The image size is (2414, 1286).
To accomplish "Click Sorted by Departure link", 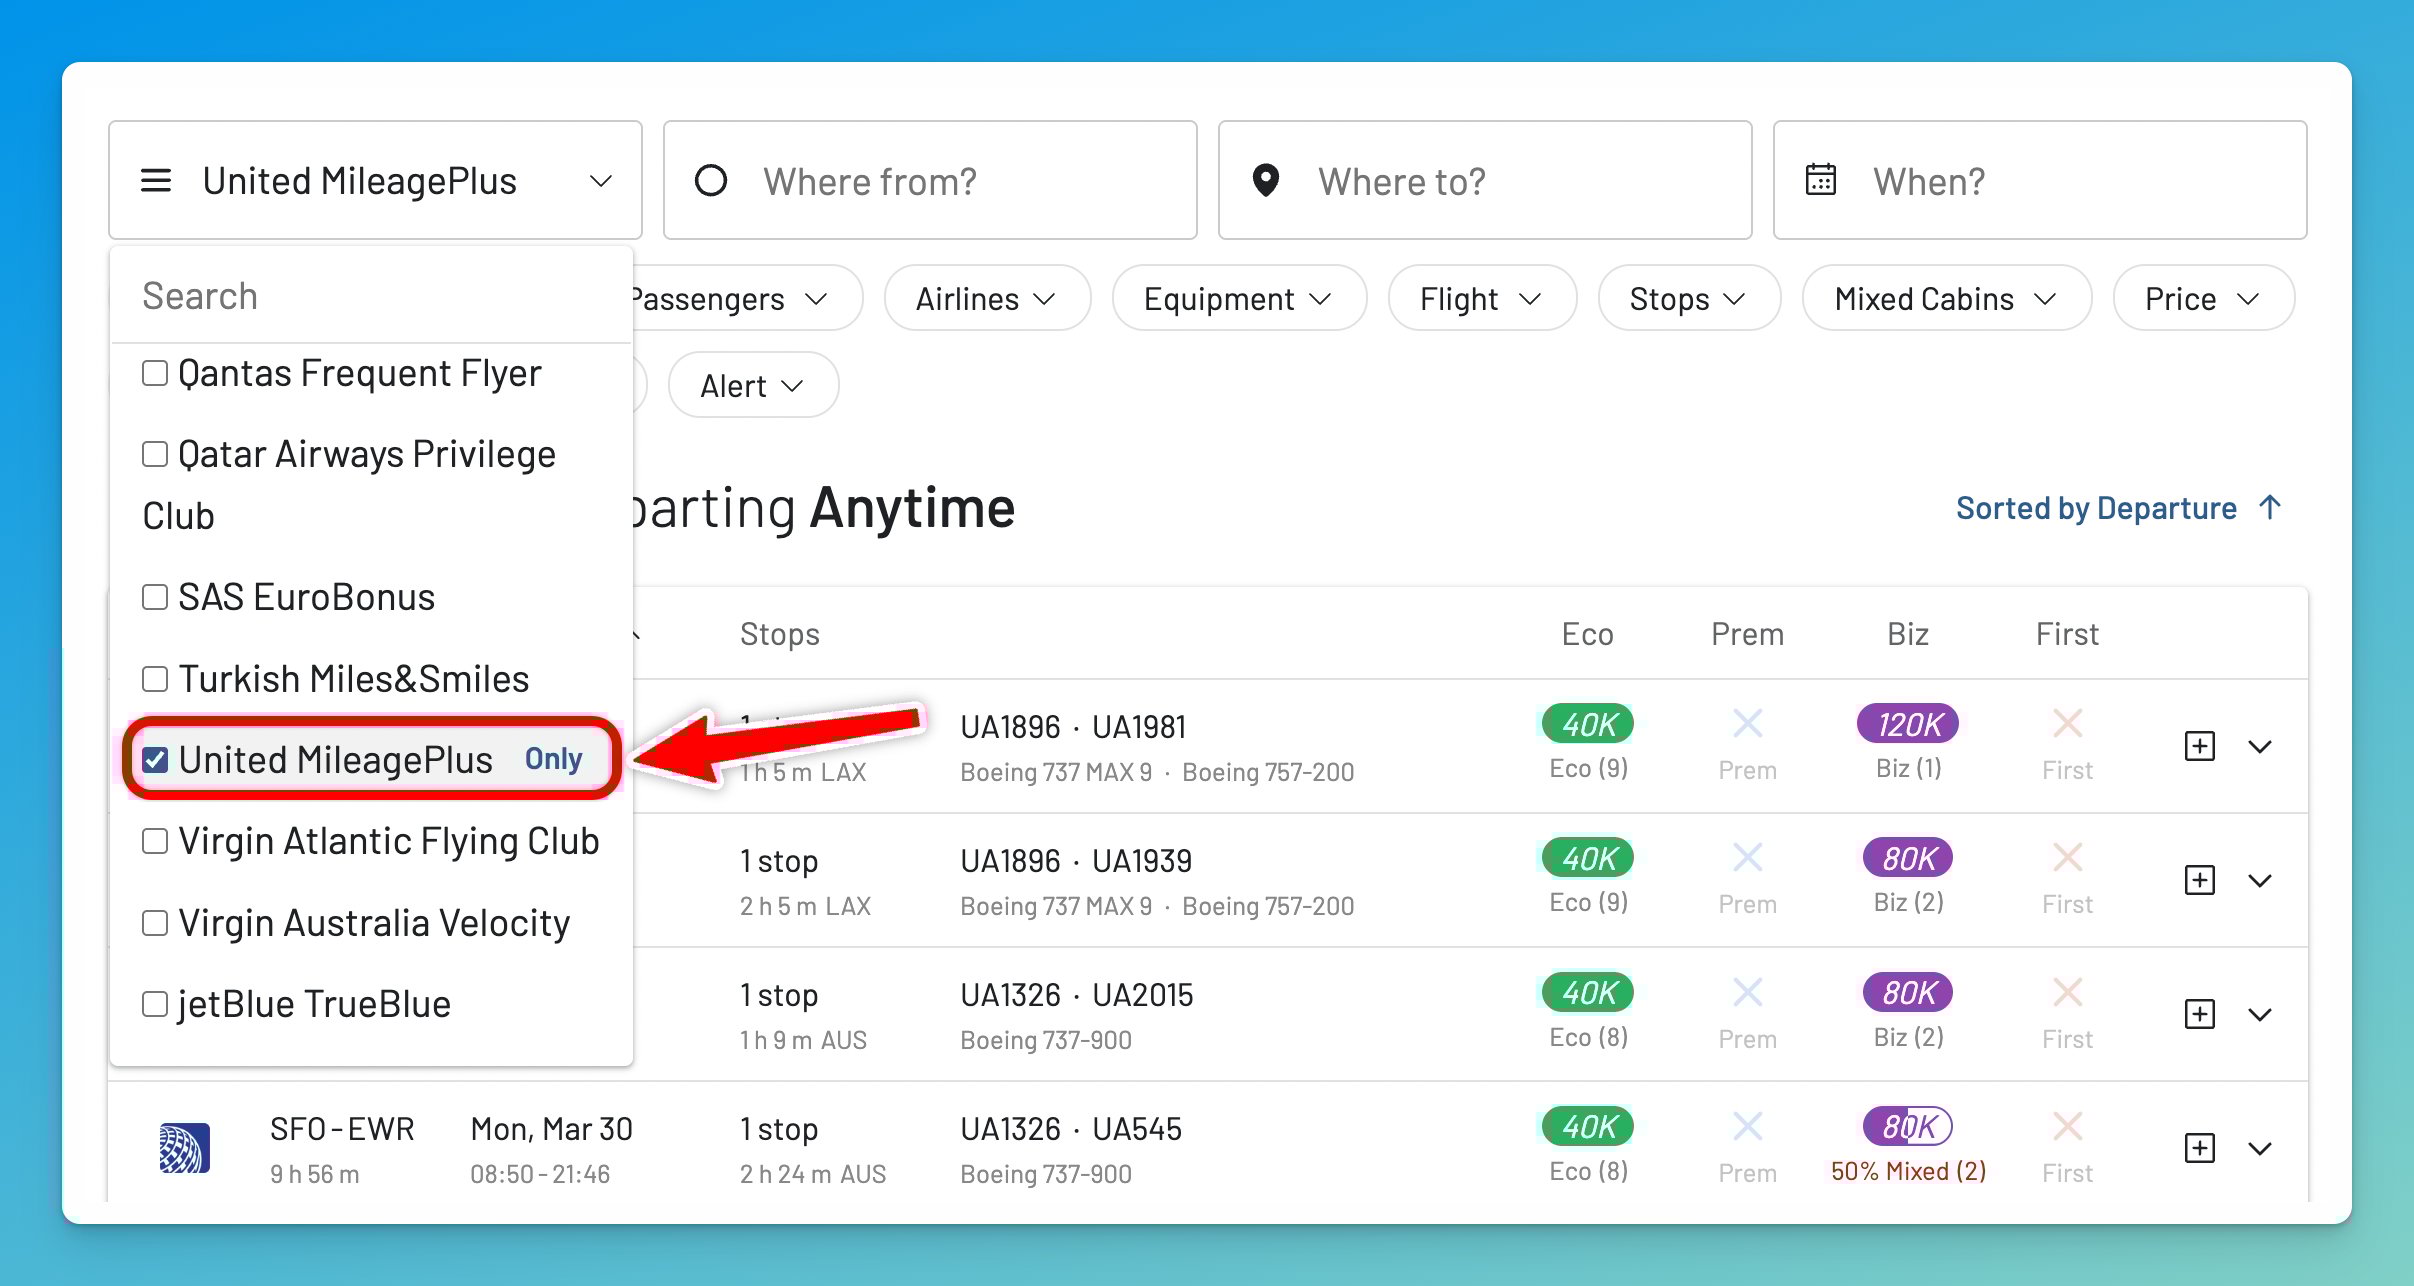I will point(2096,508).
